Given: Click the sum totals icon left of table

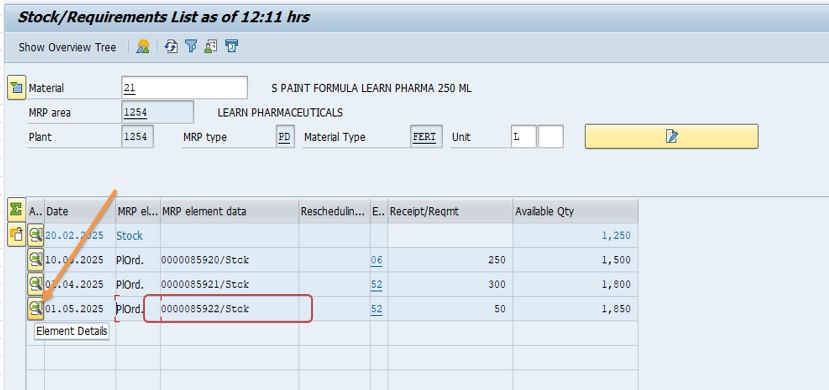Looking at the screenshot, I should pyautogui.click(x=16, y=210).
